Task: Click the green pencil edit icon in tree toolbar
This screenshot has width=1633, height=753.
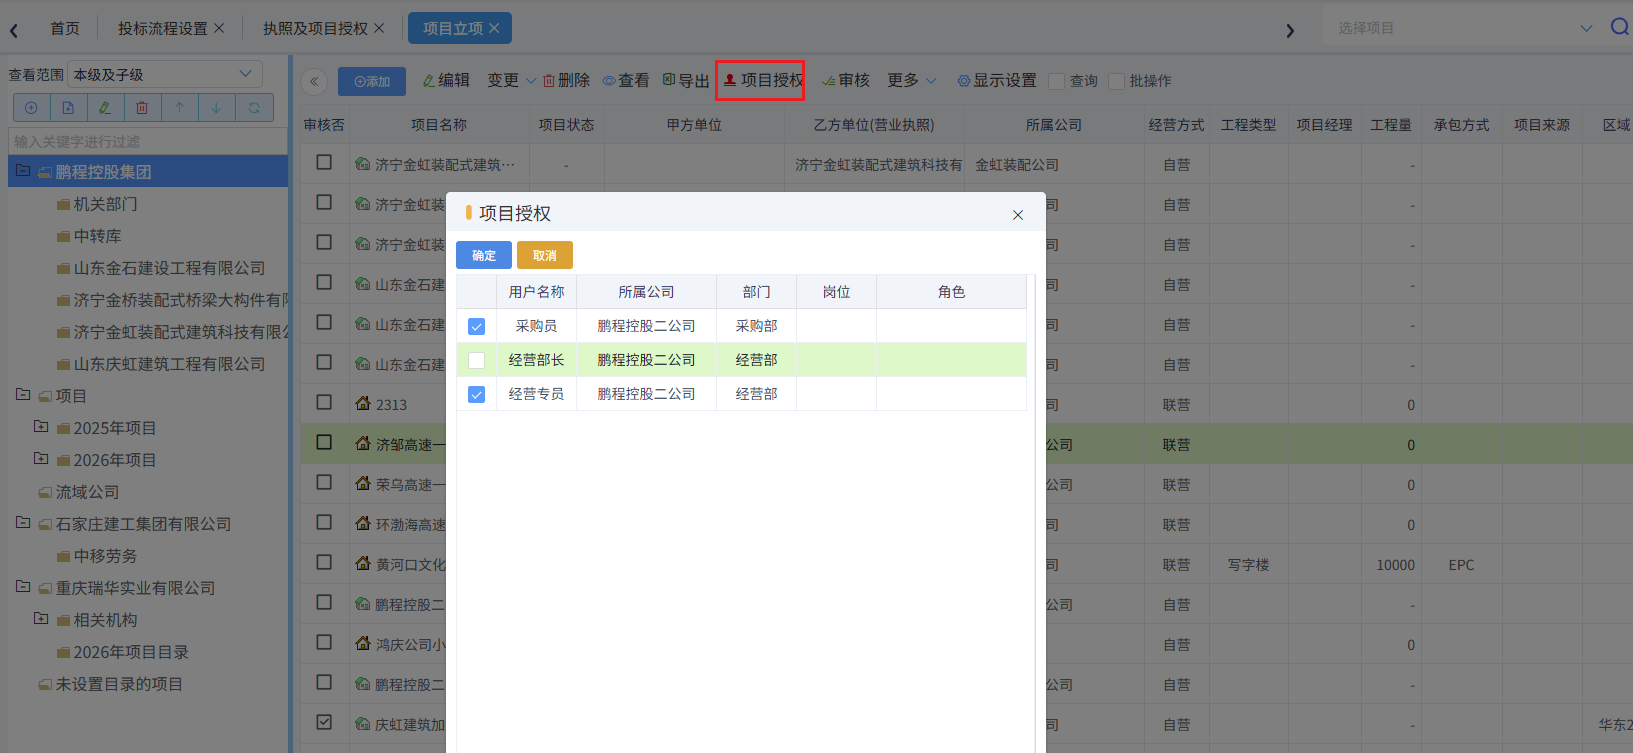Action: (x=105, y=108)
